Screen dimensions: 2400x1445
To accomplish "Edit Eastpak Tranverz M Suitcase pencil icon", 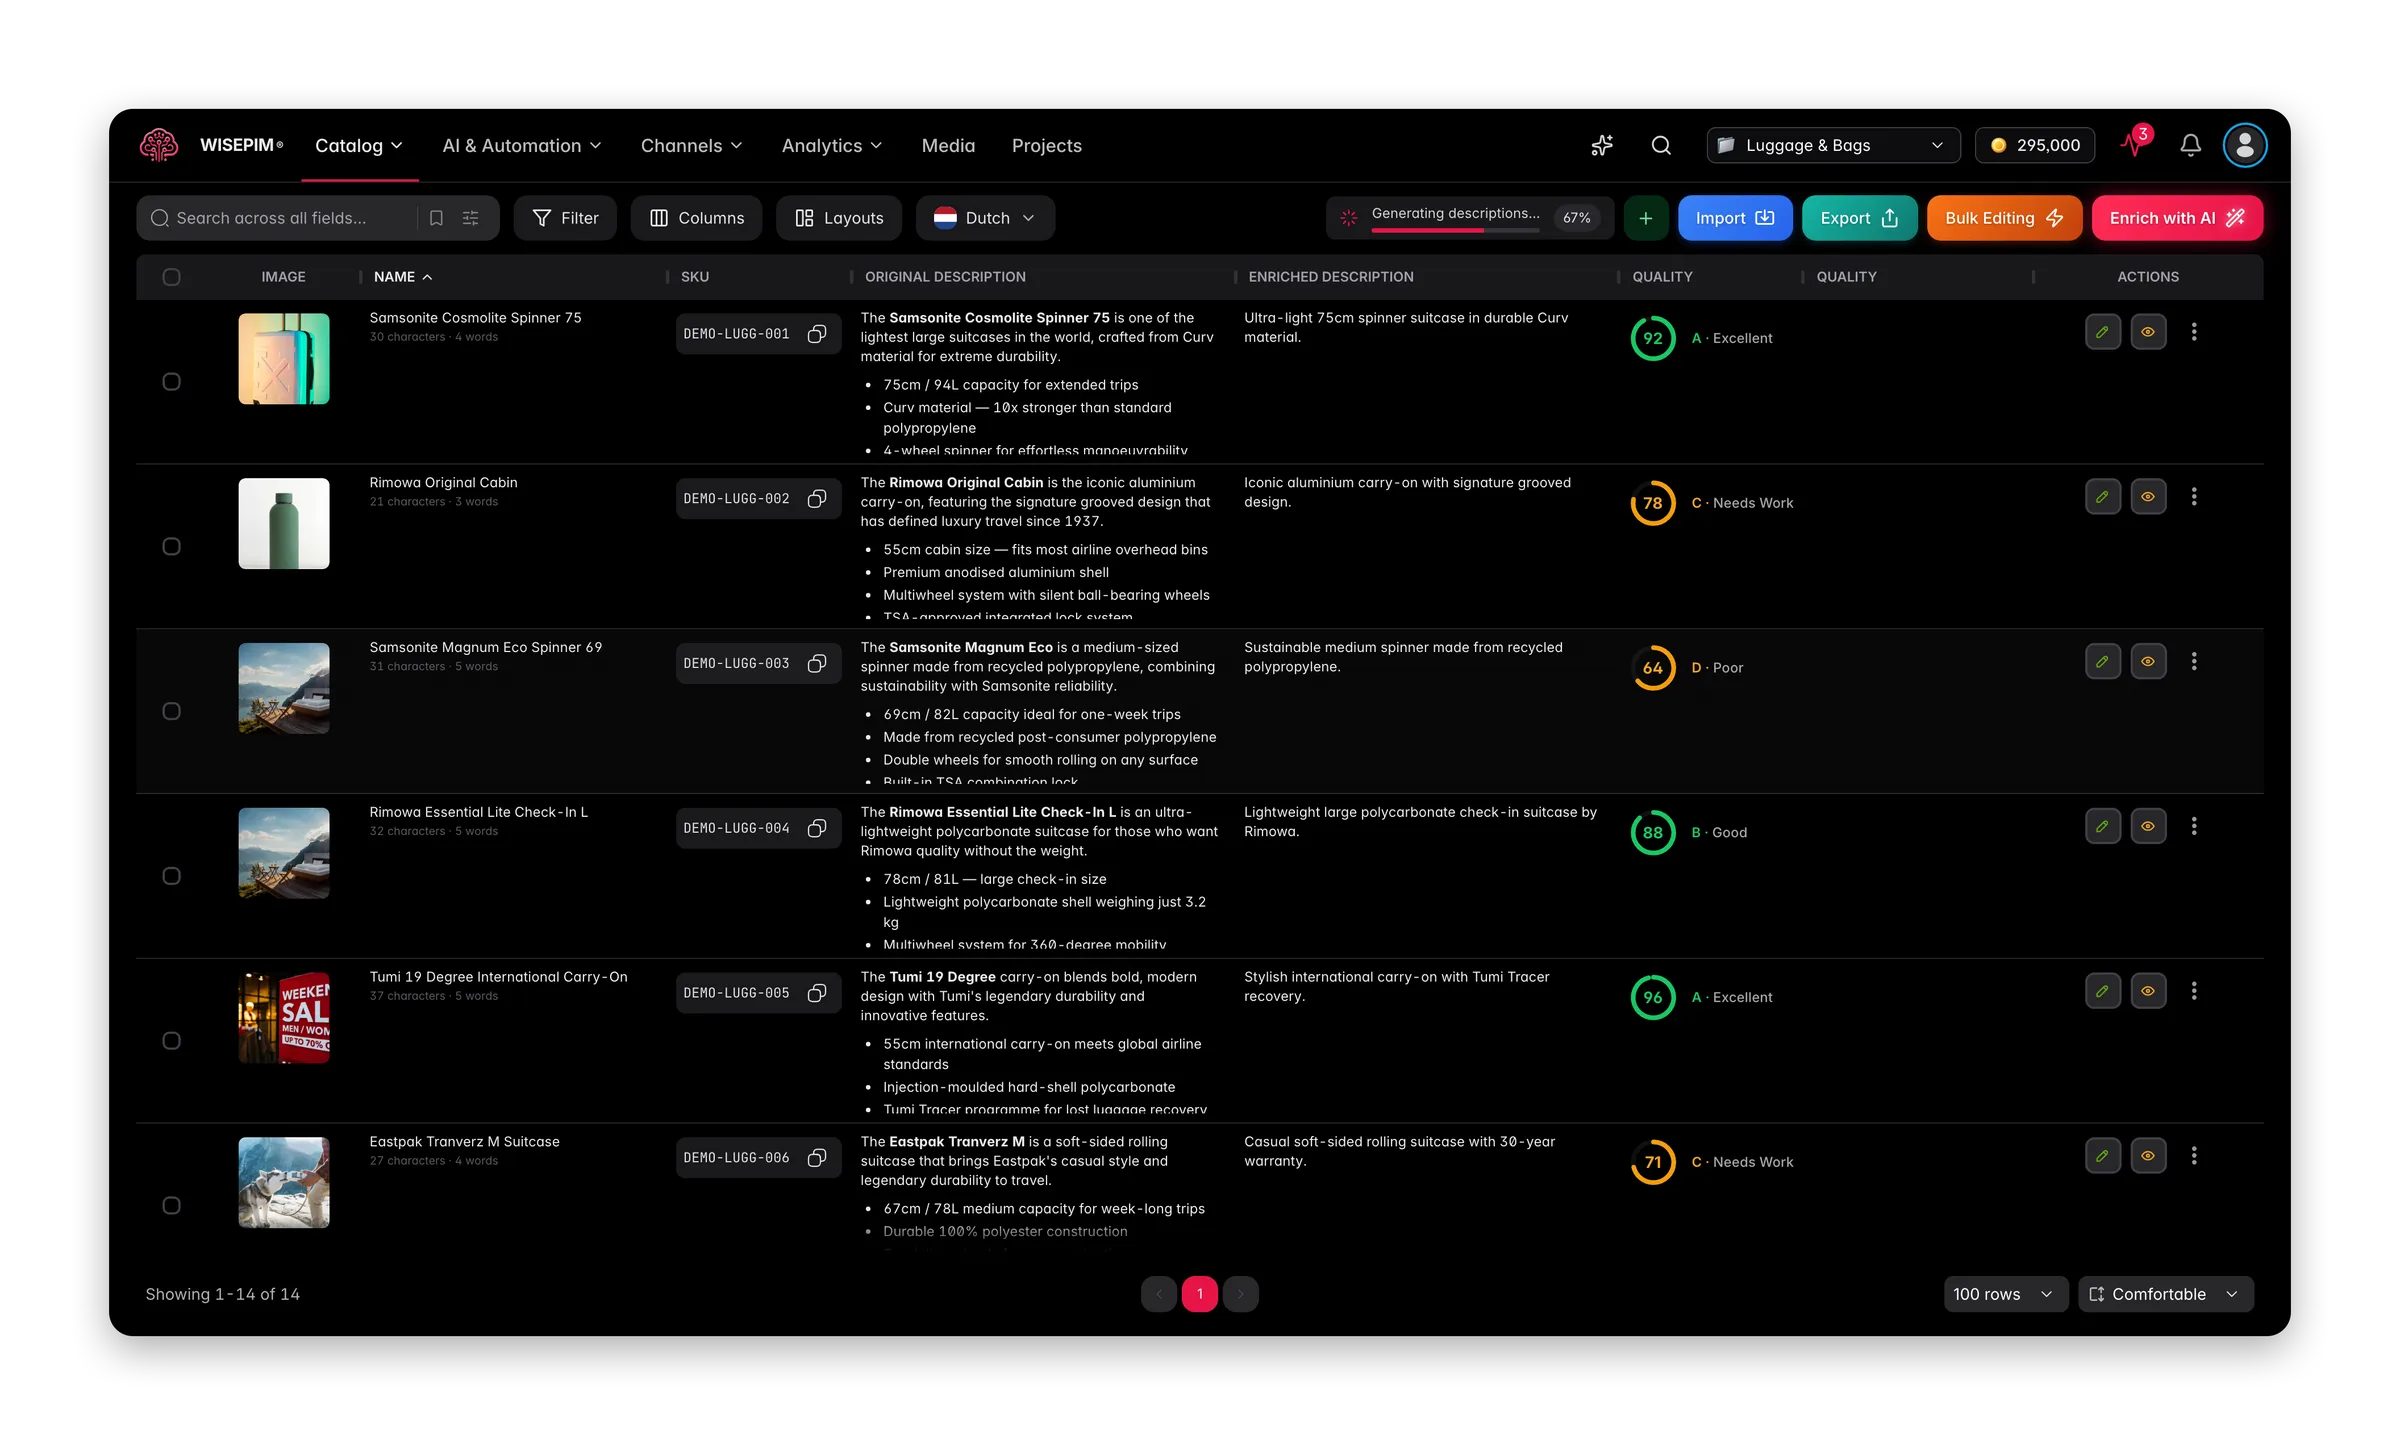I will tap(2103, 1156).
